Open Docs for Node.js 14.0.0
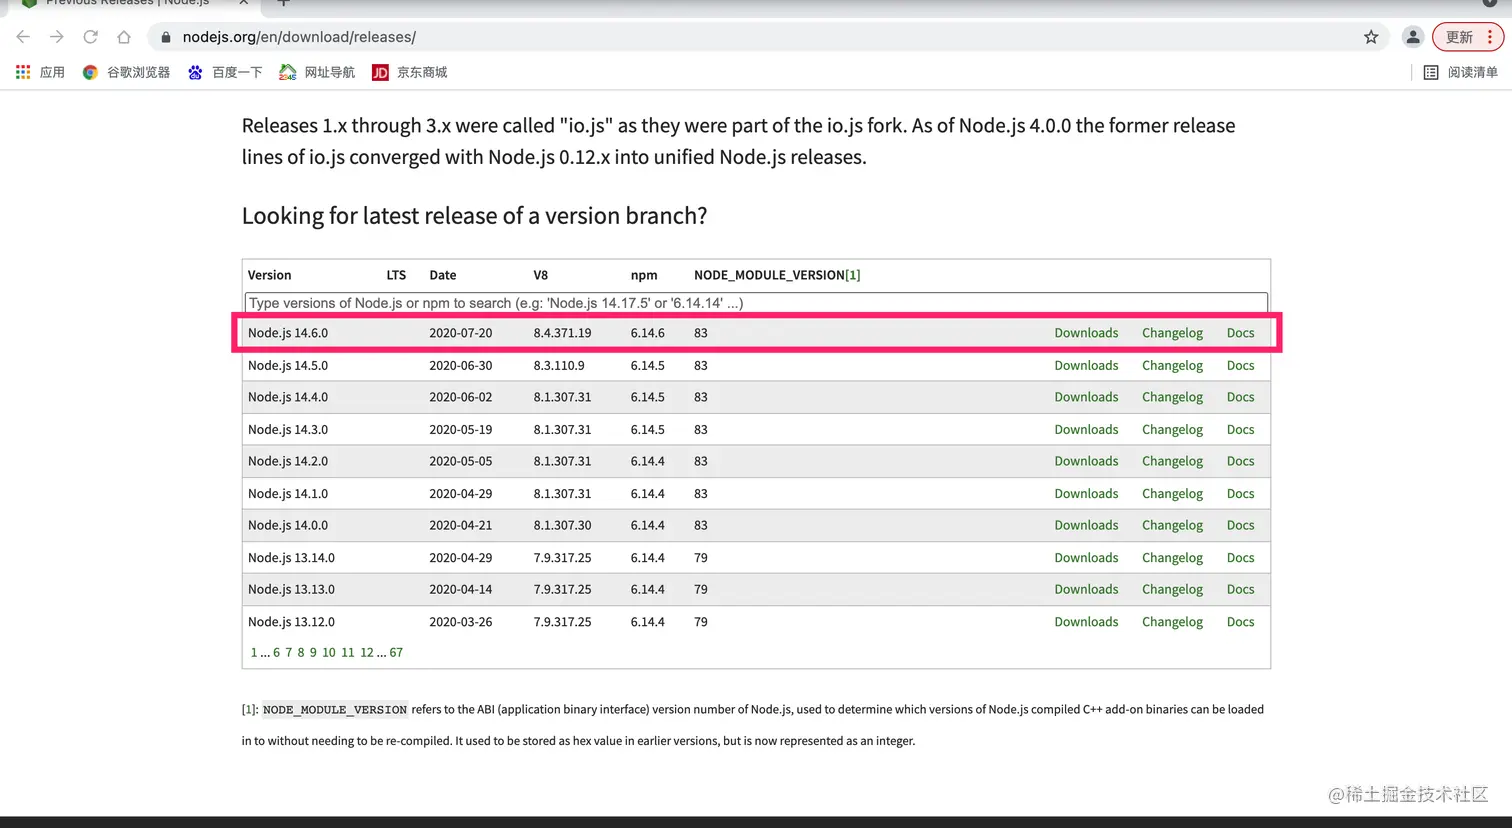Screen dimensions: 1512x828 point(1240,525)
